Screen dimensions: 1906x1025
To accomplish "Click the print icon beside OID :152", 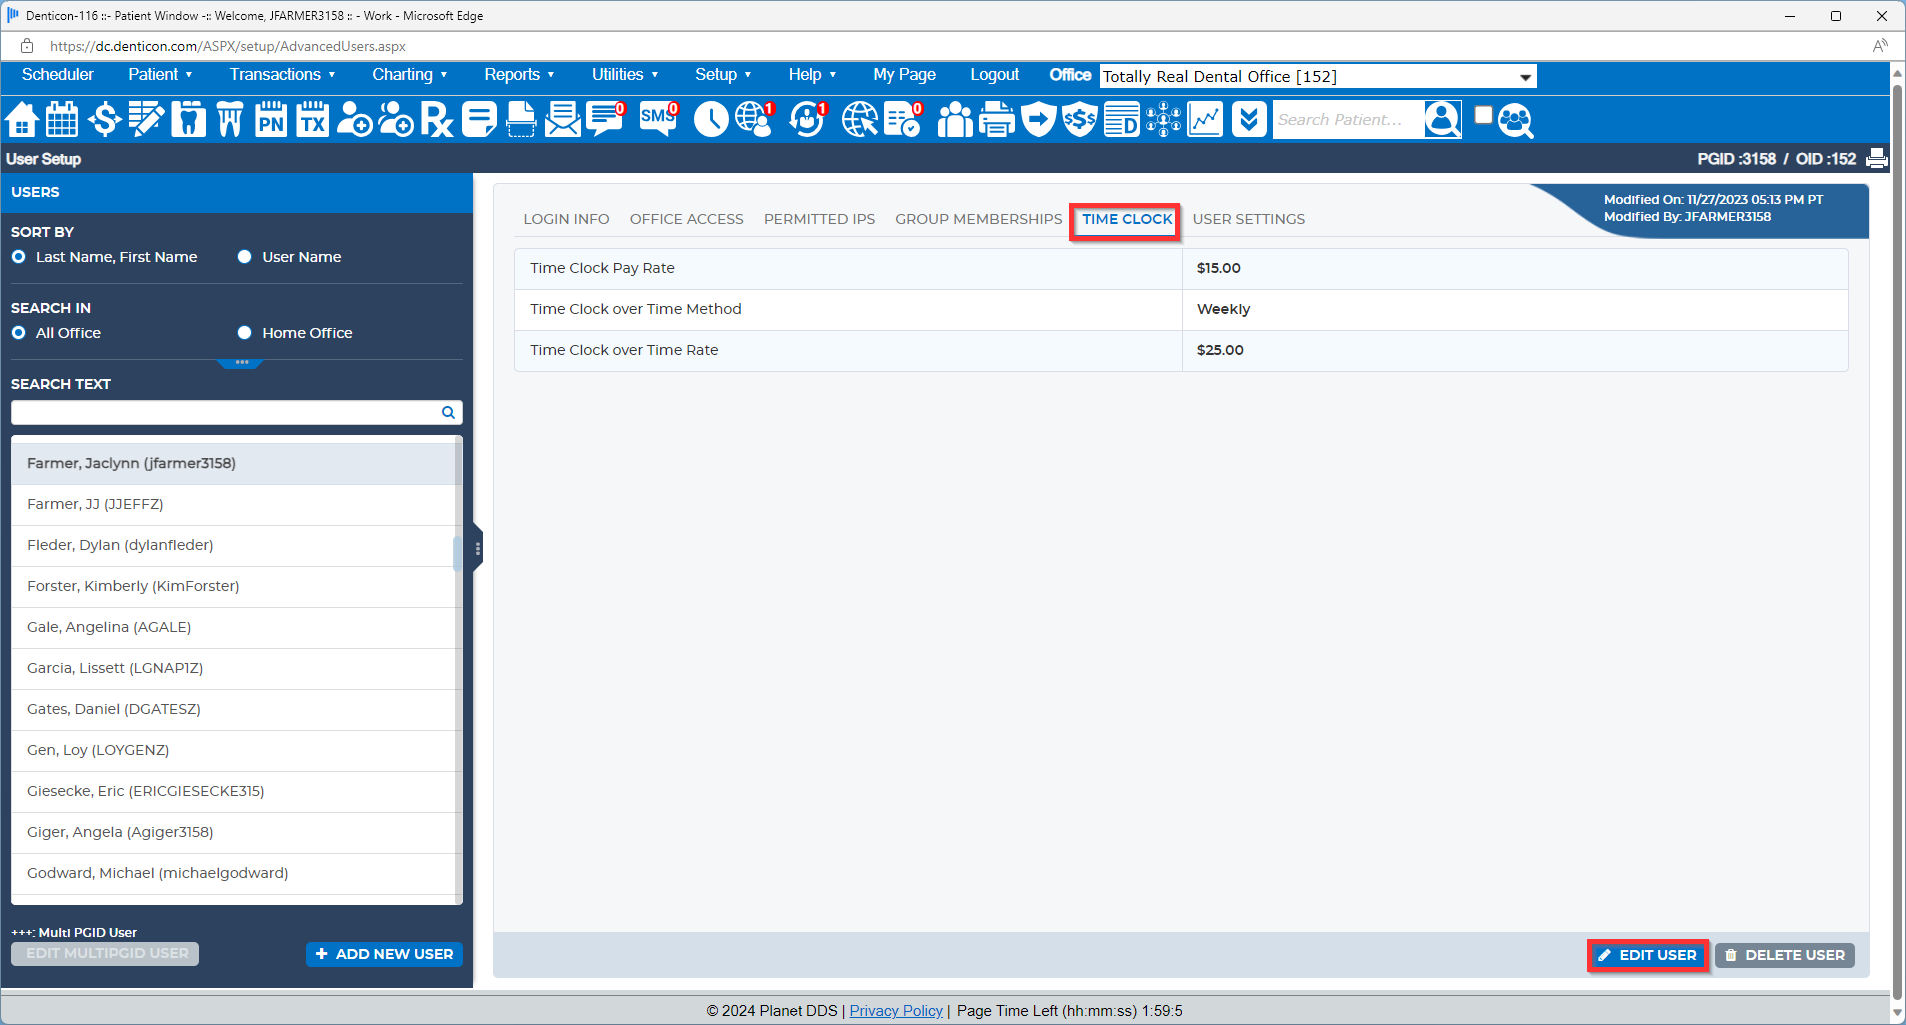I will point(1877,158).
